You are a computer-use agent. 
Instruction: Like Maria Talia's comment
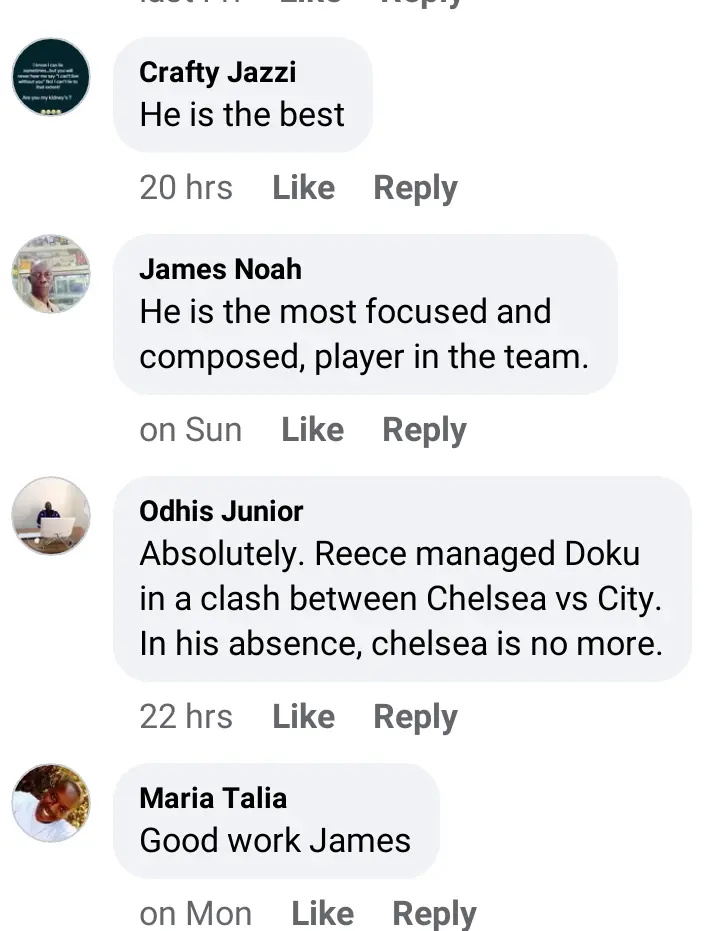tap(322, 913)
